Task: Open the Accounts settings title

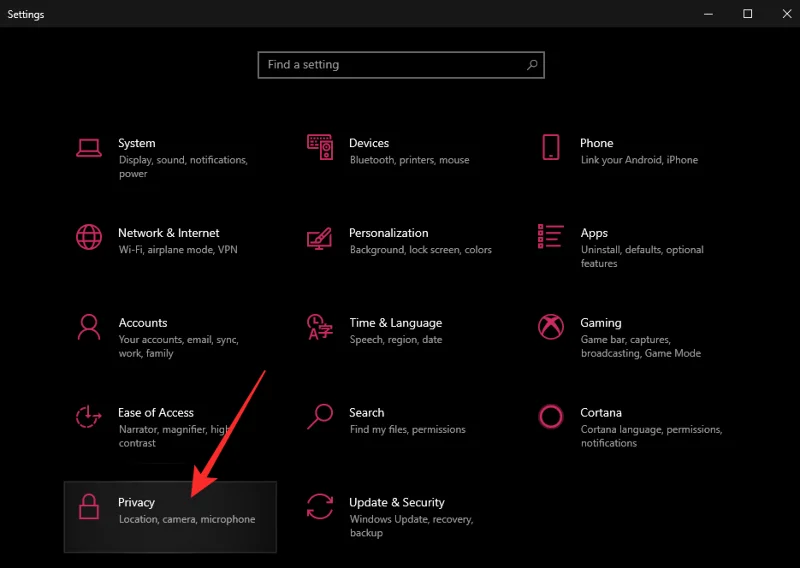Action: point(143,323)
